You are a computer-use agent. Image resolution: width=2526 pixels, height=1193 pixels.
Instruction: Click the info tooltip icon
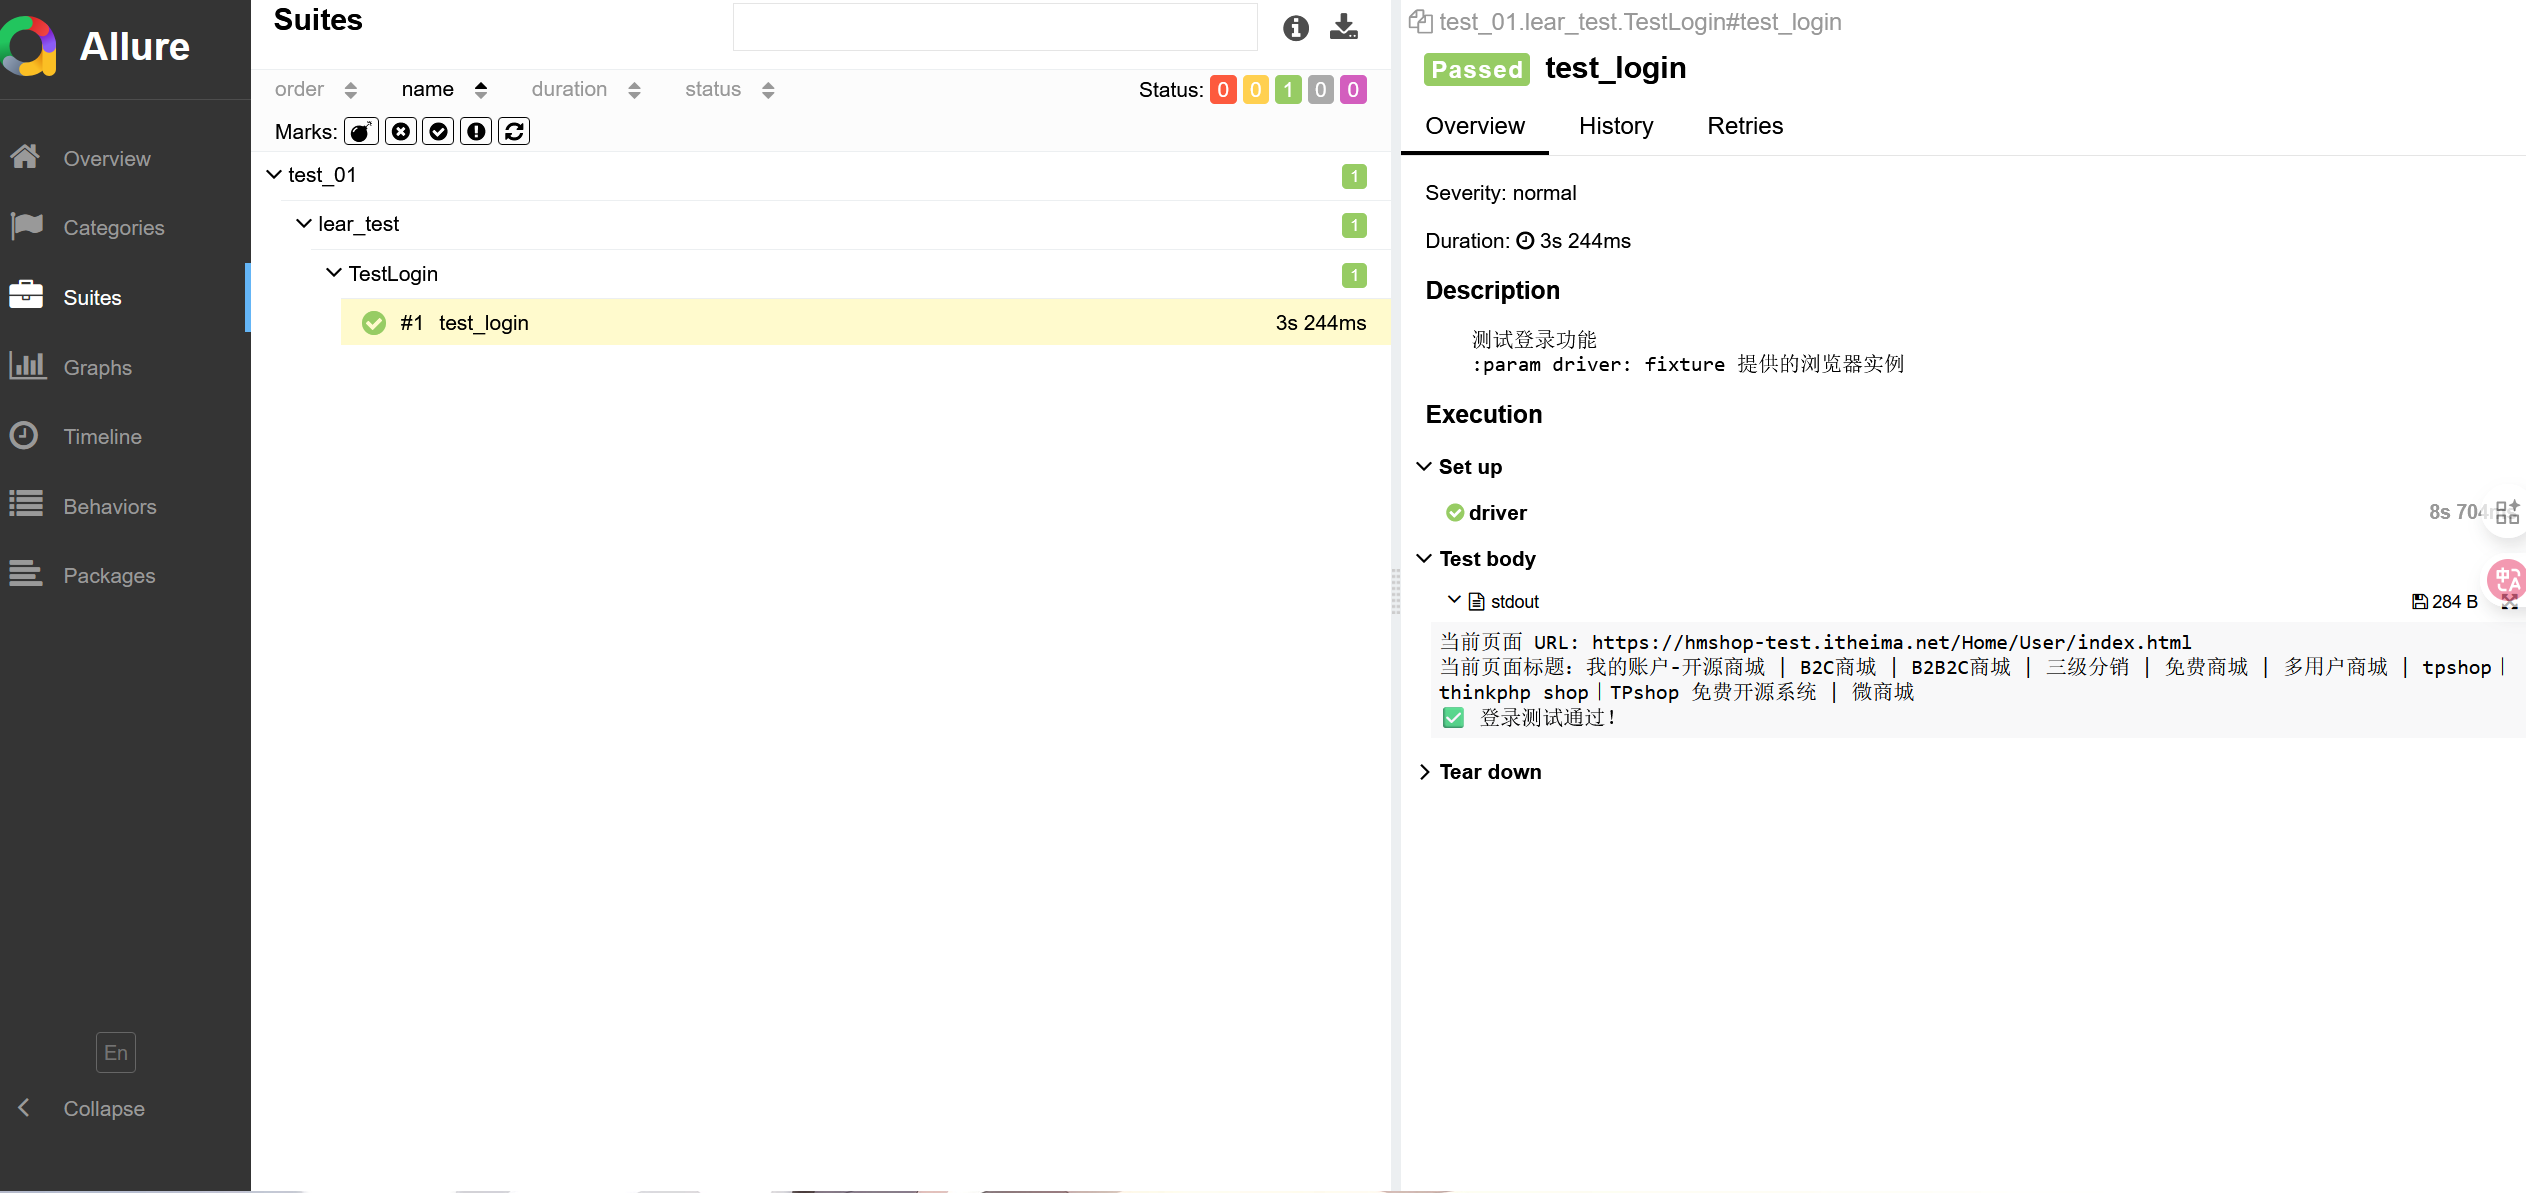pos(1295,28)
